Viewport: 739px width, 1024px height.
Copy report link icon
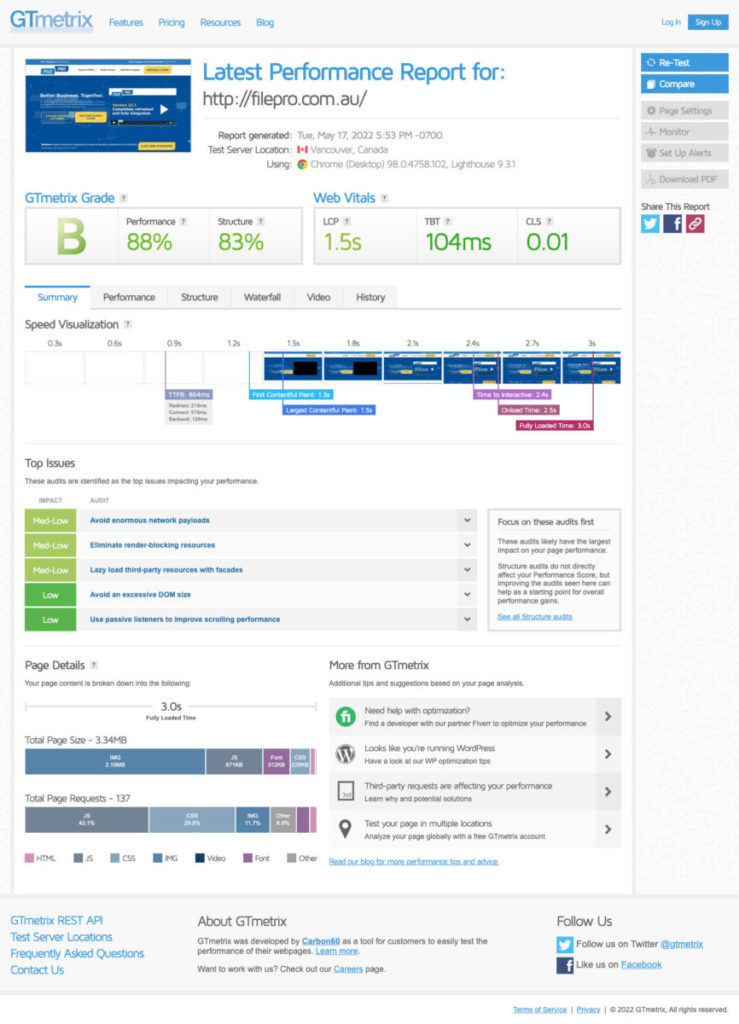(x=695, y=223)
